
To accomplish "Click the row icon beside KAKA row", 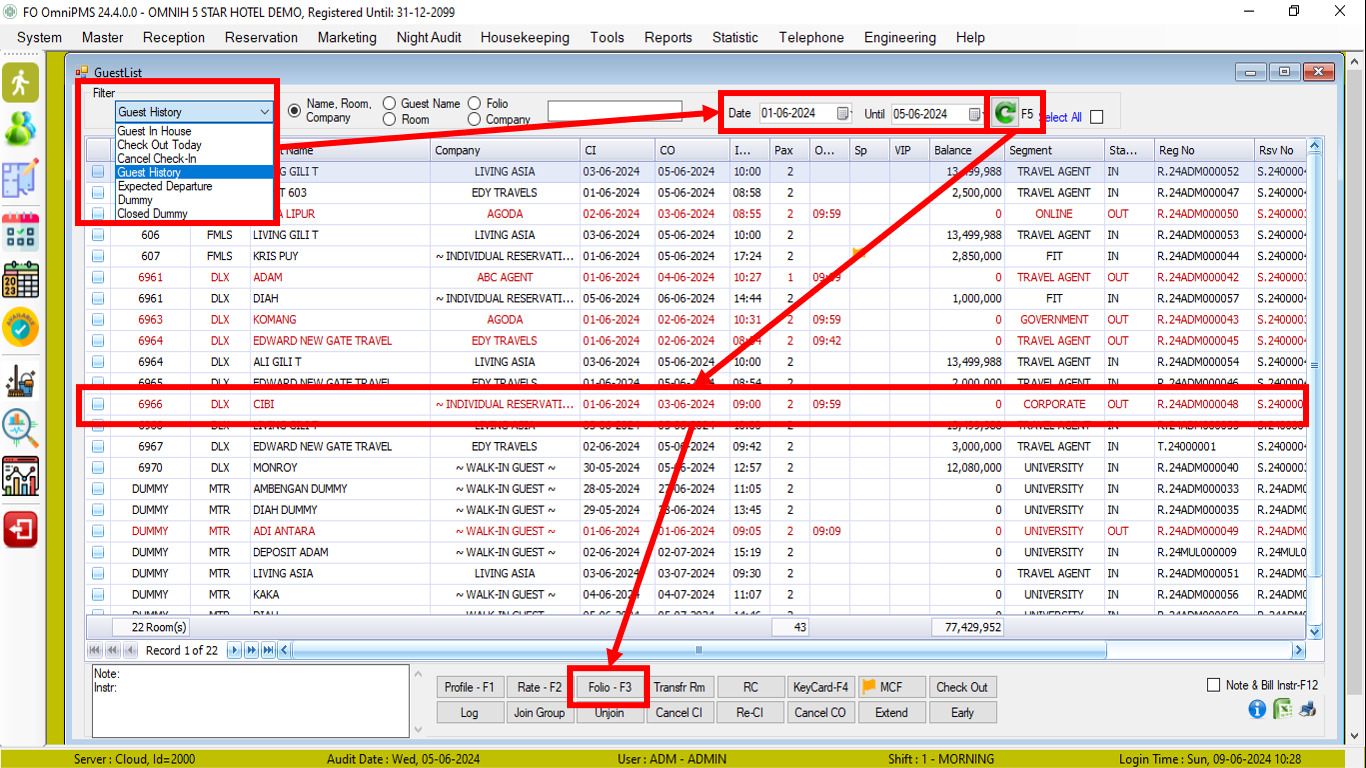I will 98,594.
